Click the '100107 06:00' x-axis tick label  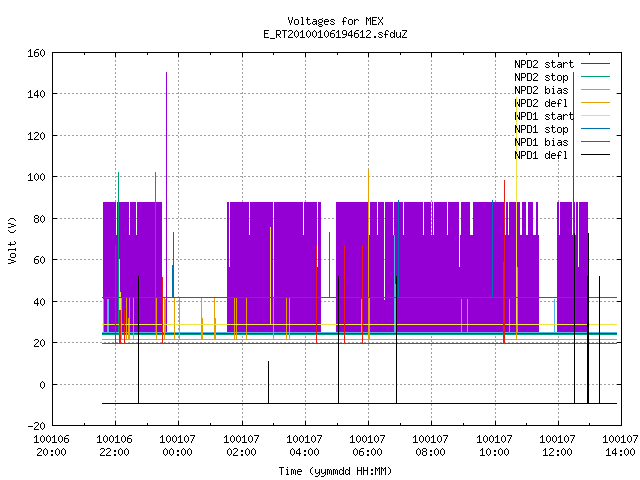(367, 446)
